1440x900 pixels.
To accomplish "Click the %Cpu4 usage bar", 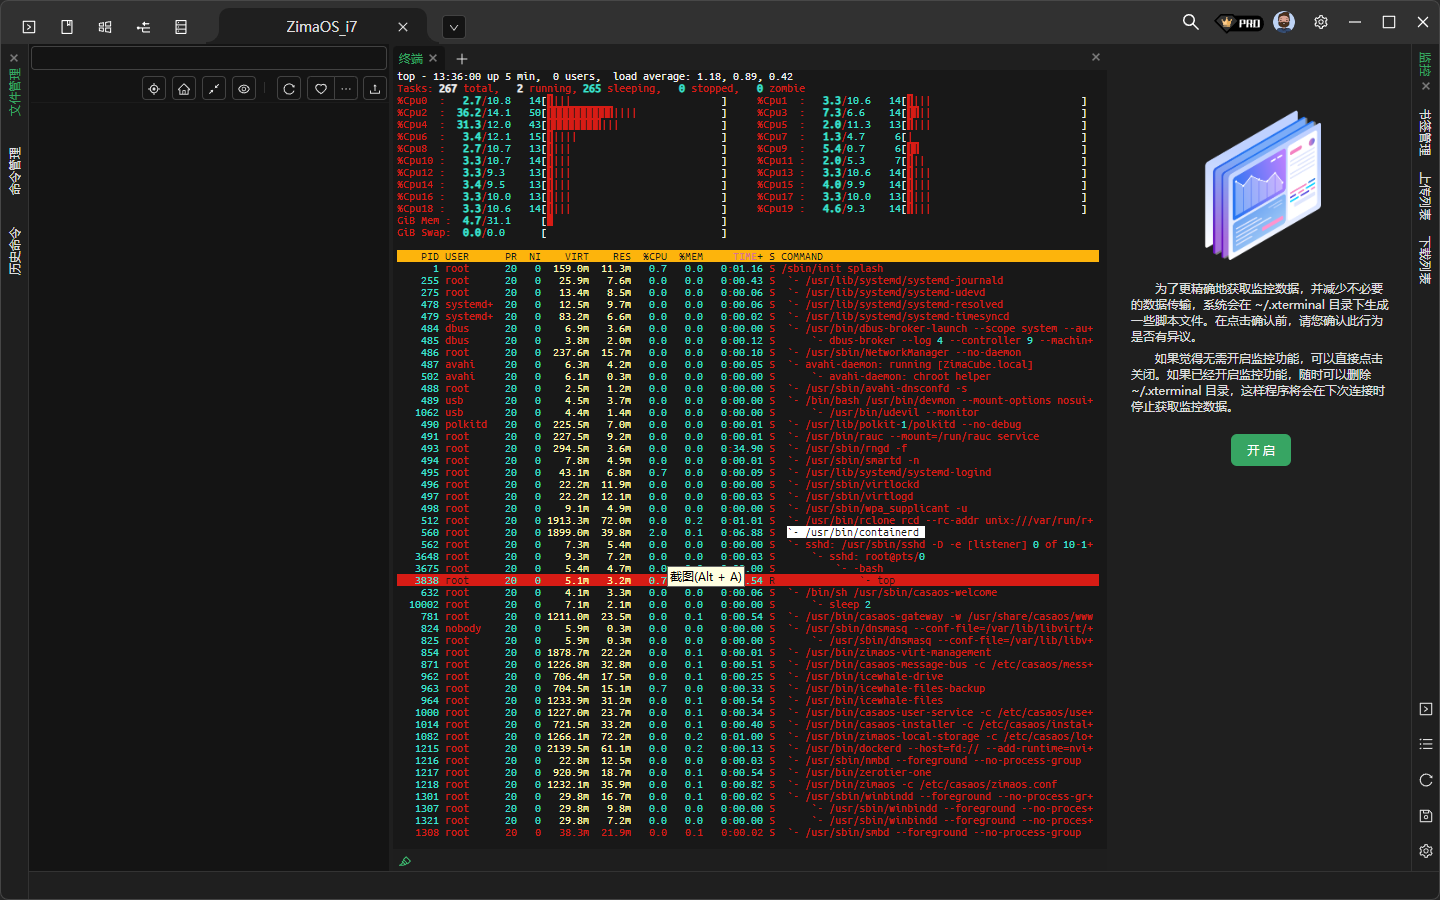I will point(634,125).
